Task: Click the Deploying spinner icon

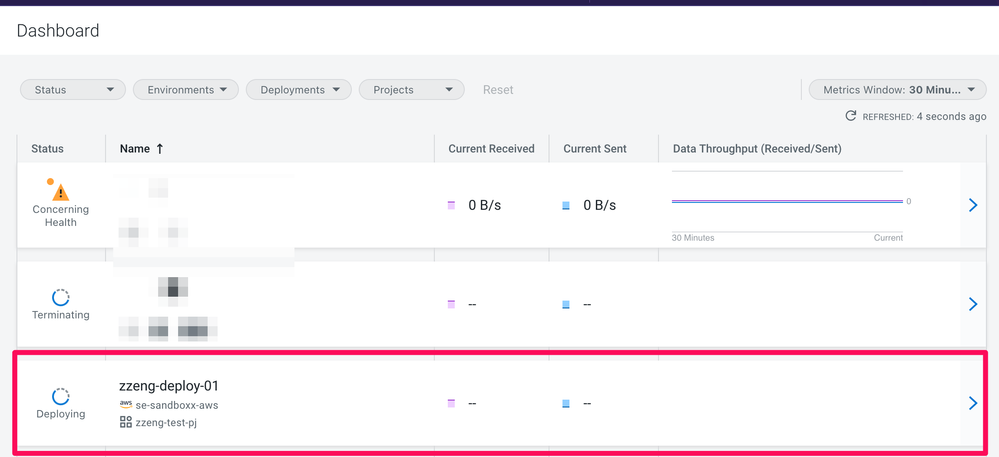Action: pyautogui.click(x=60, y=396)
